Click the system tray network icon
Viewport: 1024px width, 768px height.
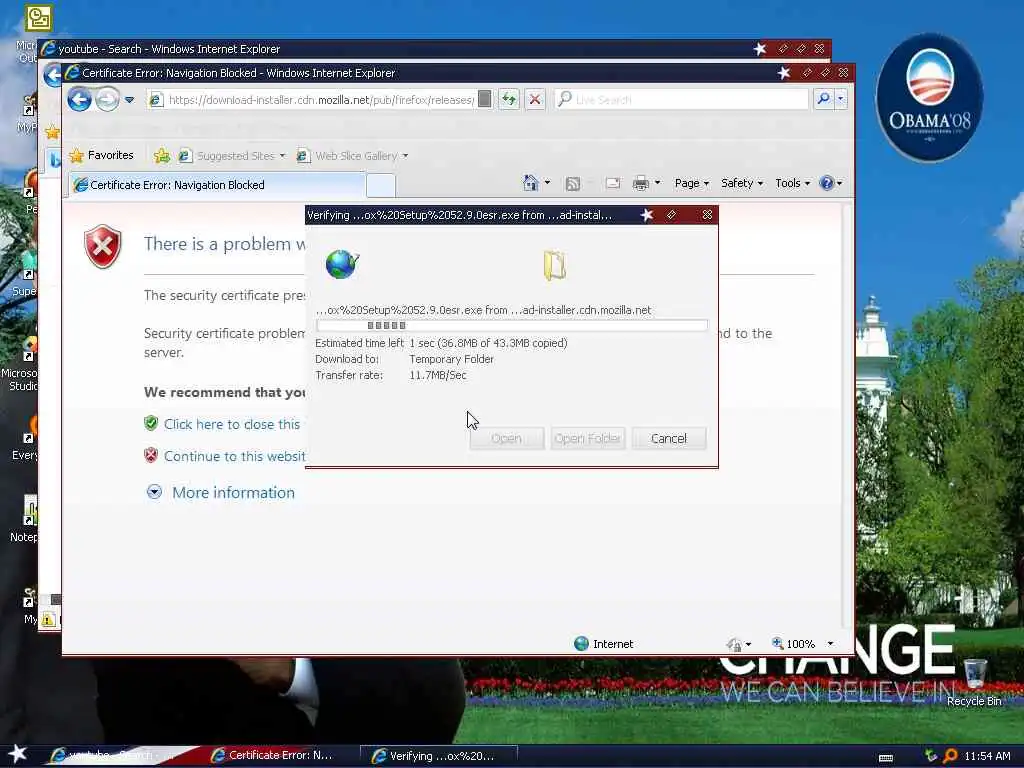pyautogui.click(x=931, y=756)
